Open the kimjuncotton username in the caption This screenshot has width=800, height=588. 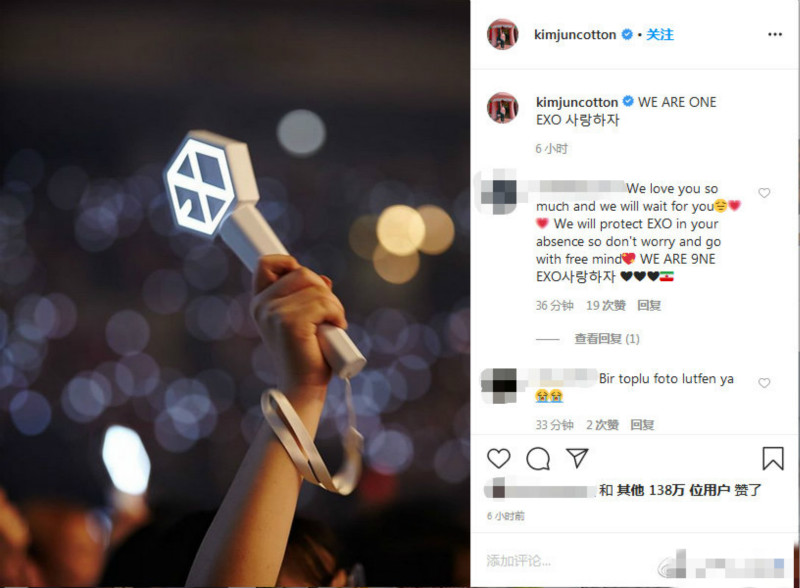click(x=577, y=102)
